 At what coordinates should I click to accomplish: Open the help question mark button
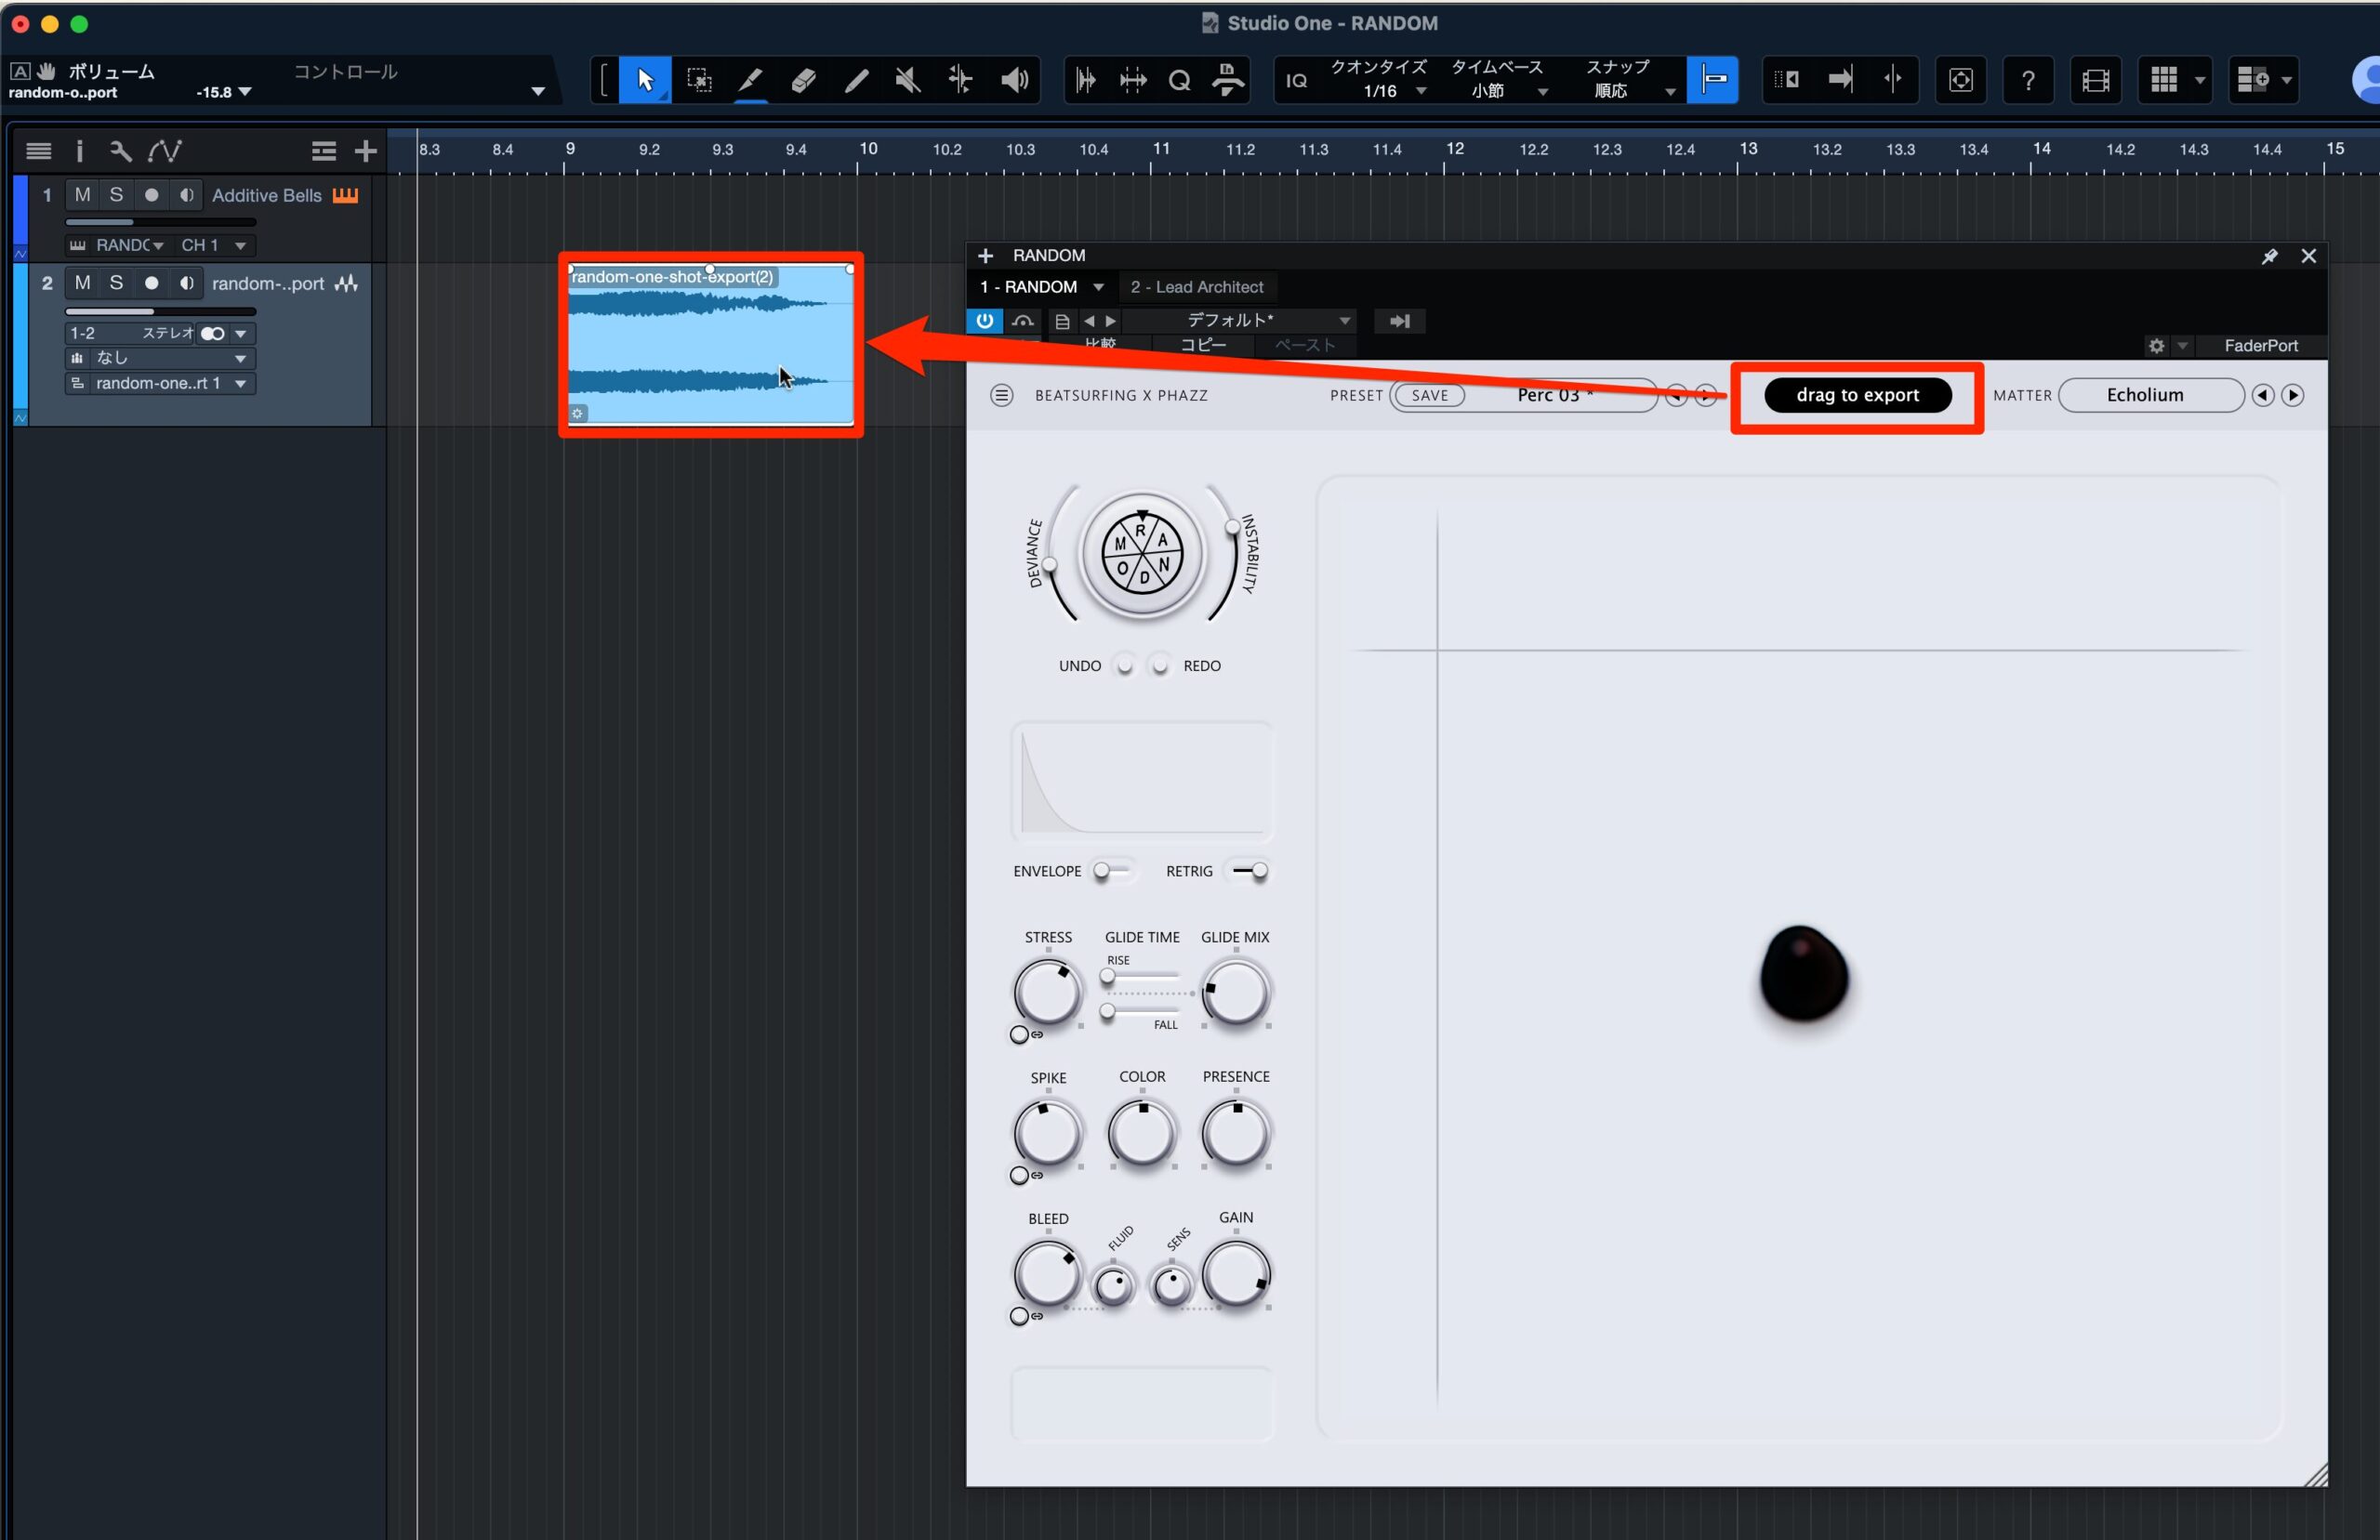(2028, 80)
